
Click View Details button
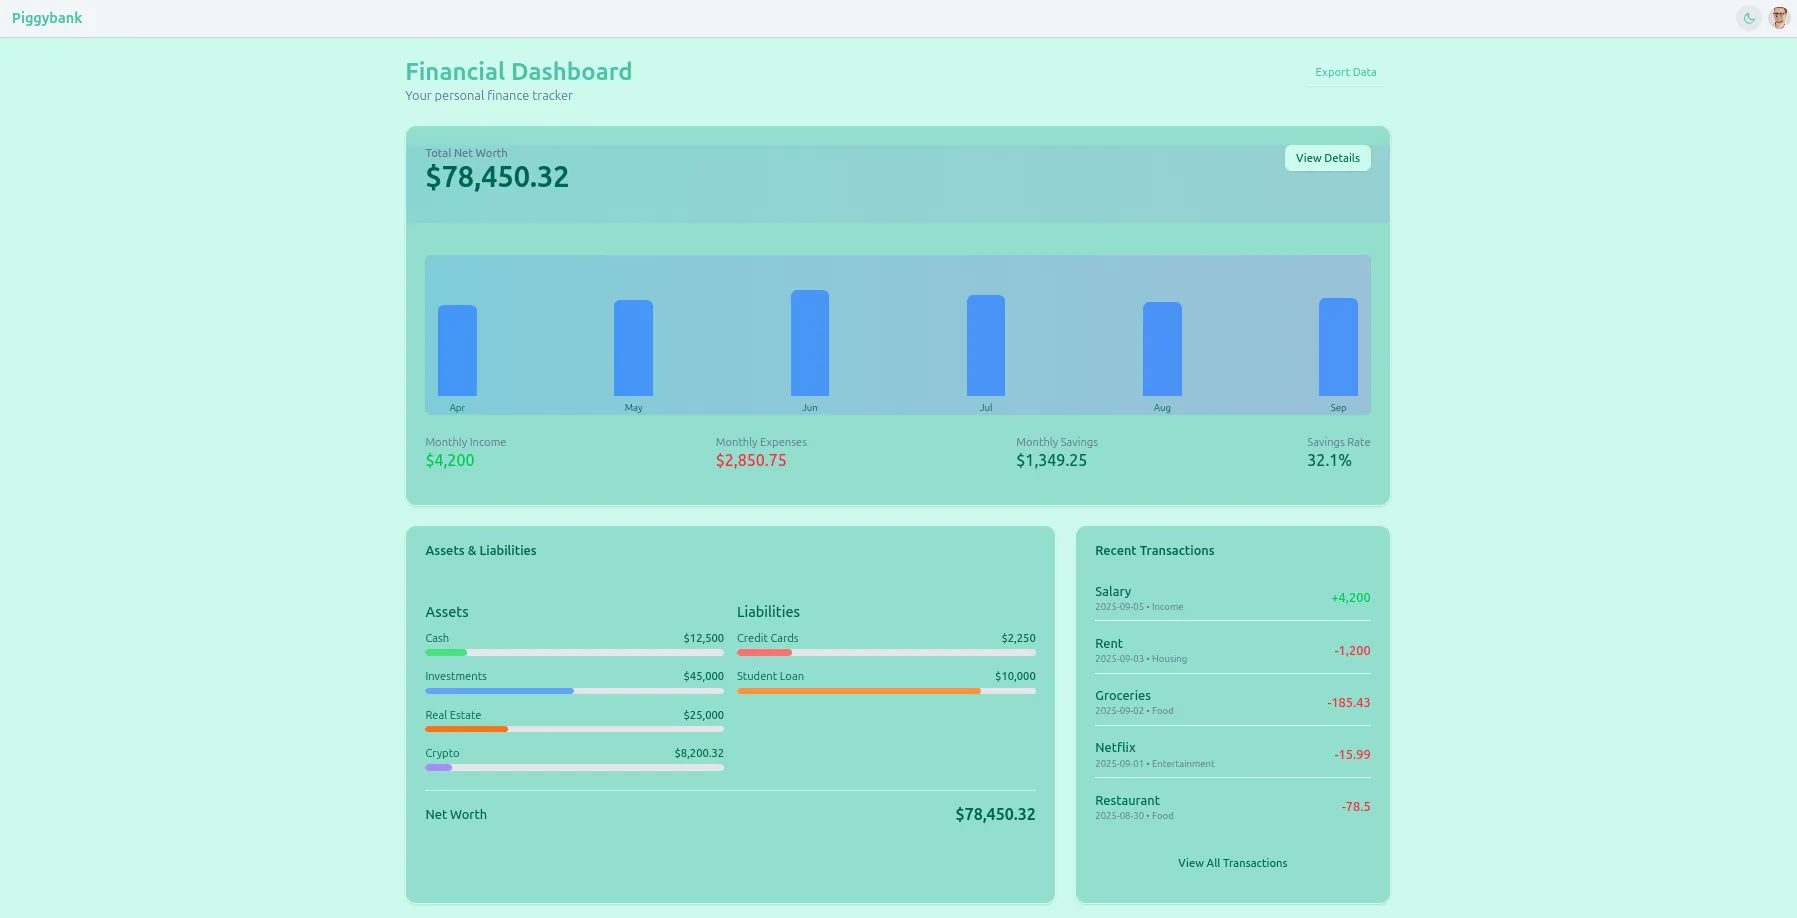tap(1327, 158)
